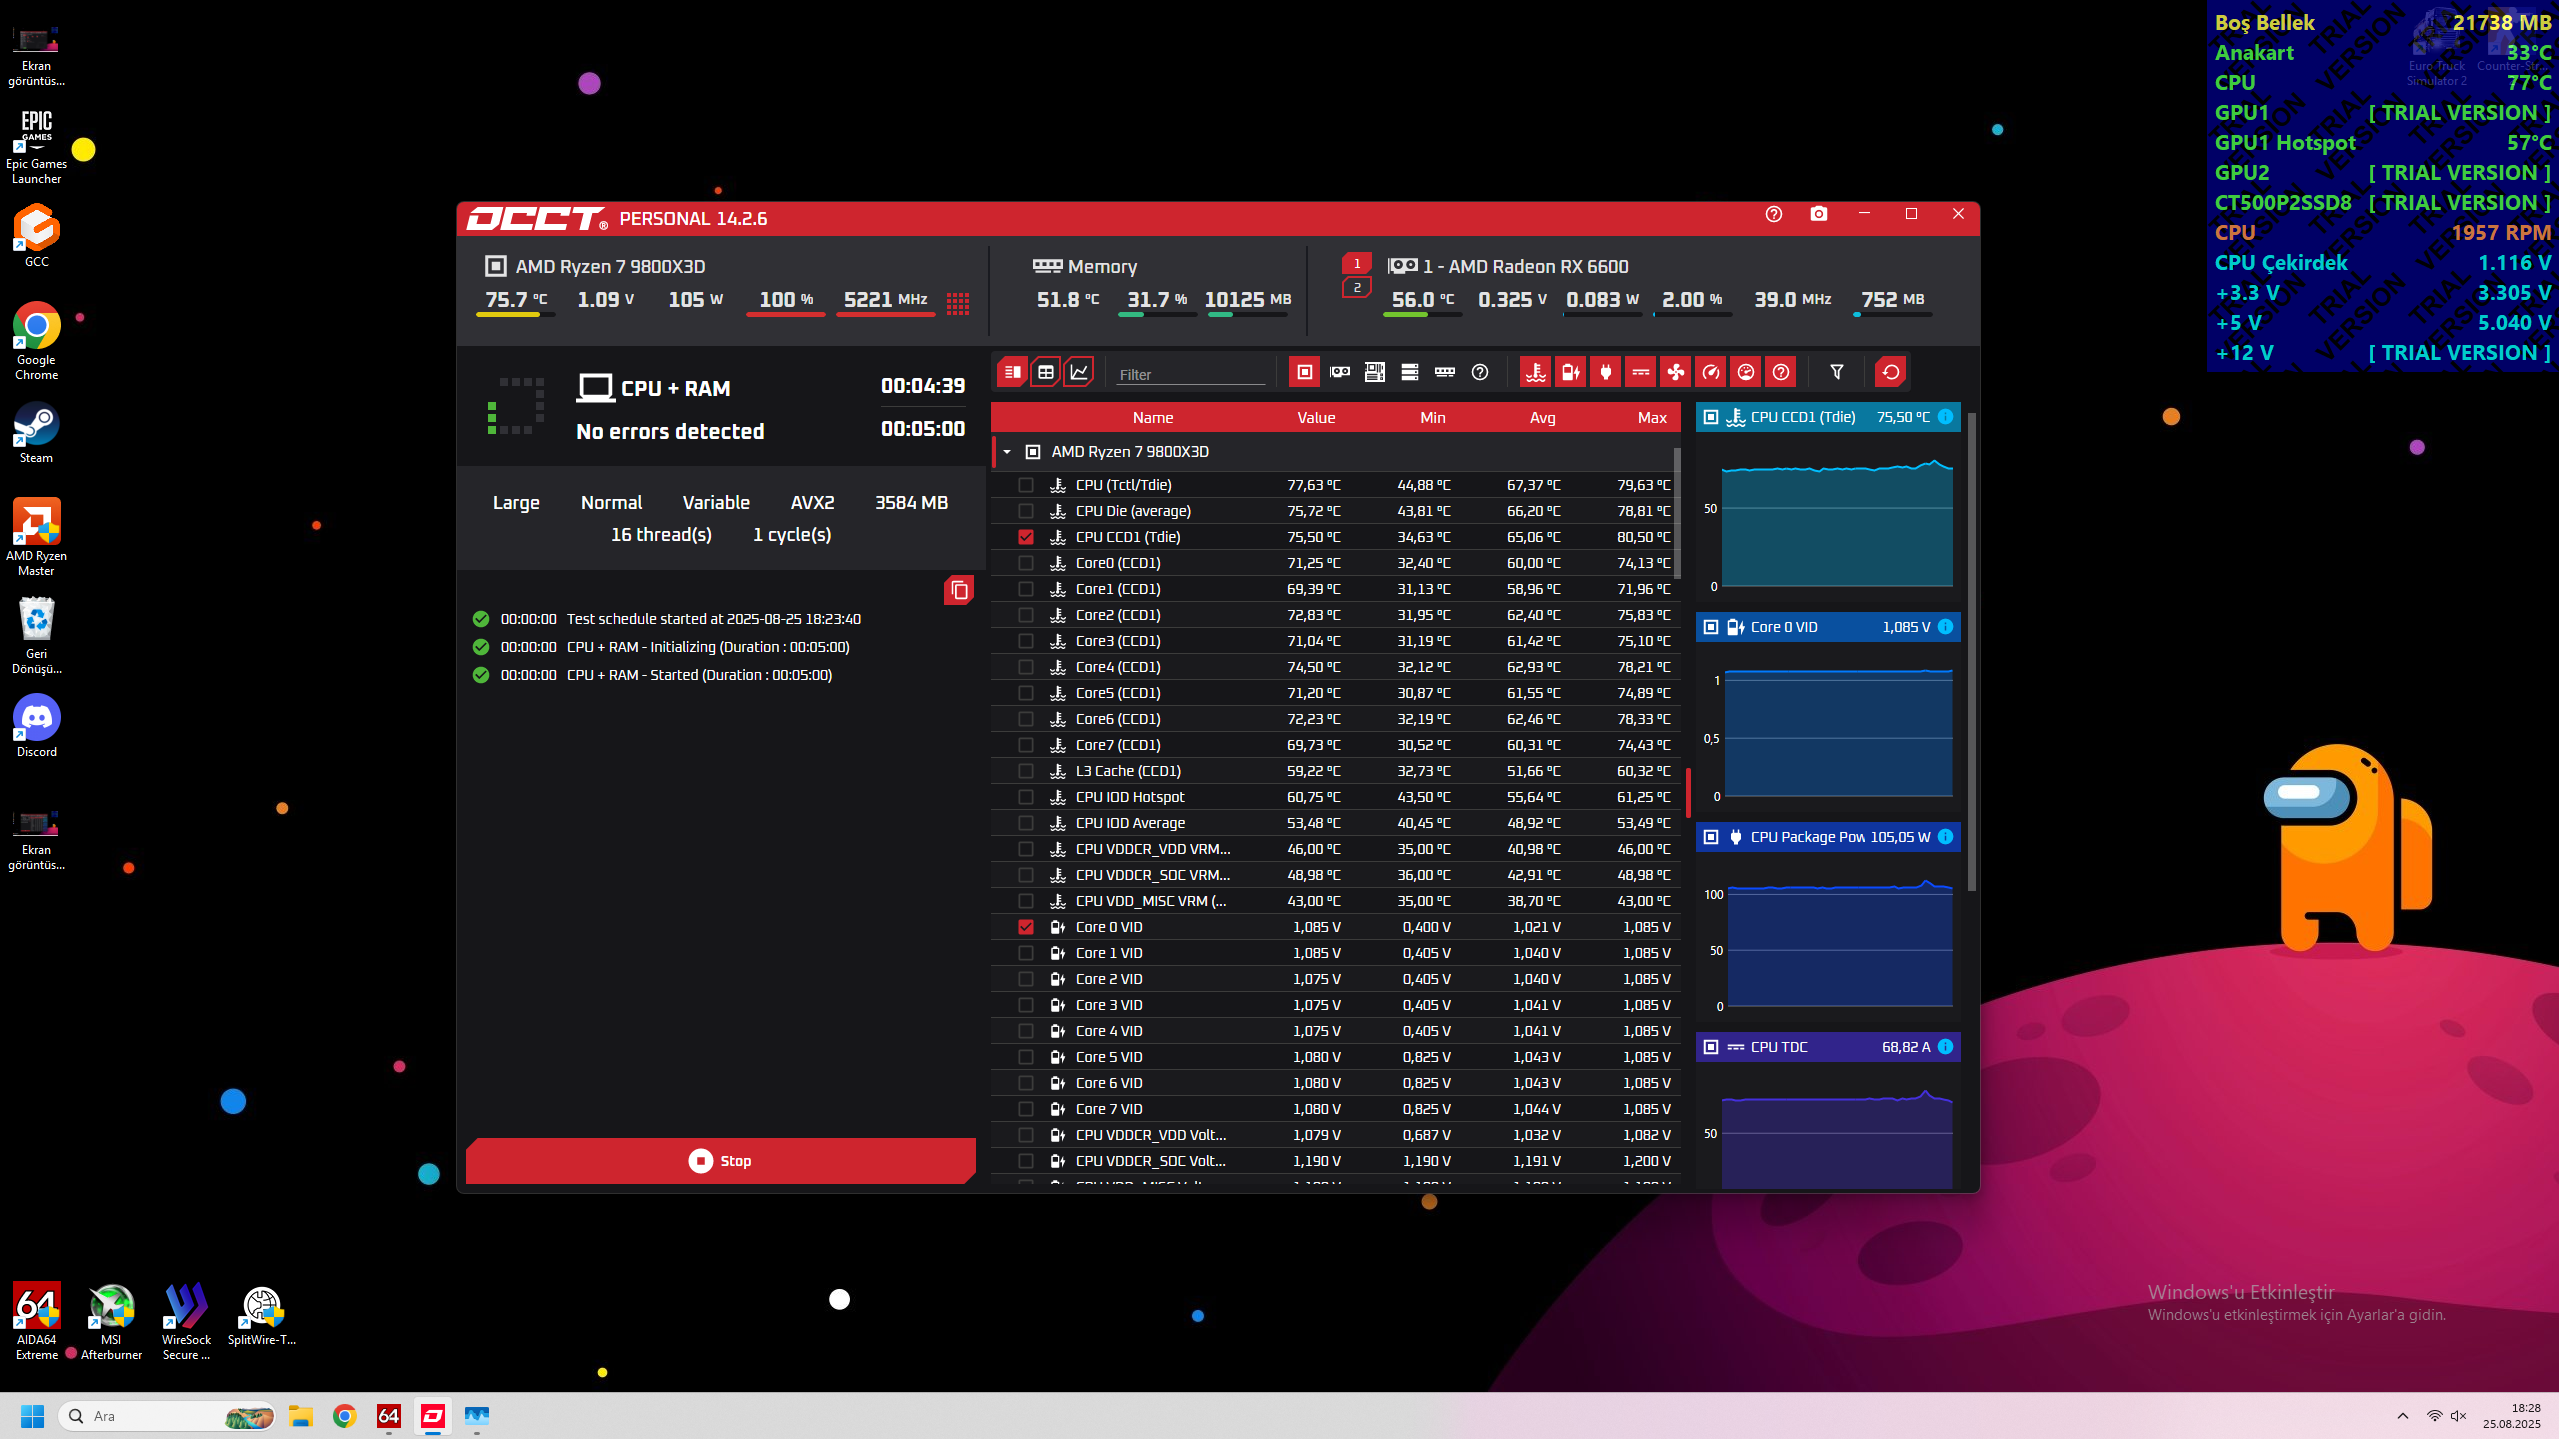The width and height of the screenshot is (2559, 1439).
Task: Click the per-core grid icon beside 5221 MHz
Action: (958, 303)
